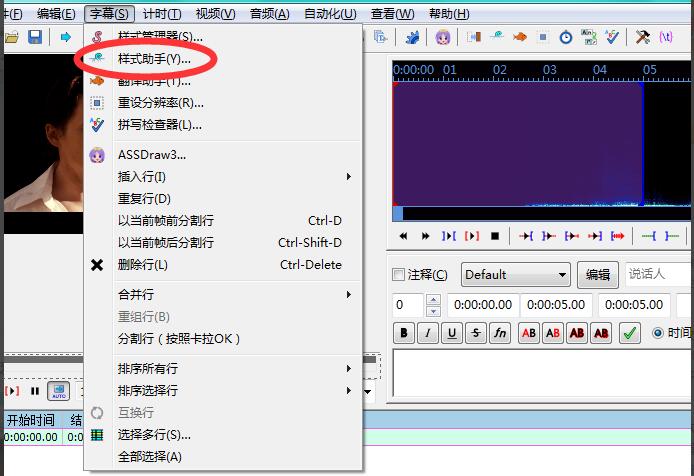The image size is (694, 476).
Task: Play audio before selection start
Action: tap(526, 236)
